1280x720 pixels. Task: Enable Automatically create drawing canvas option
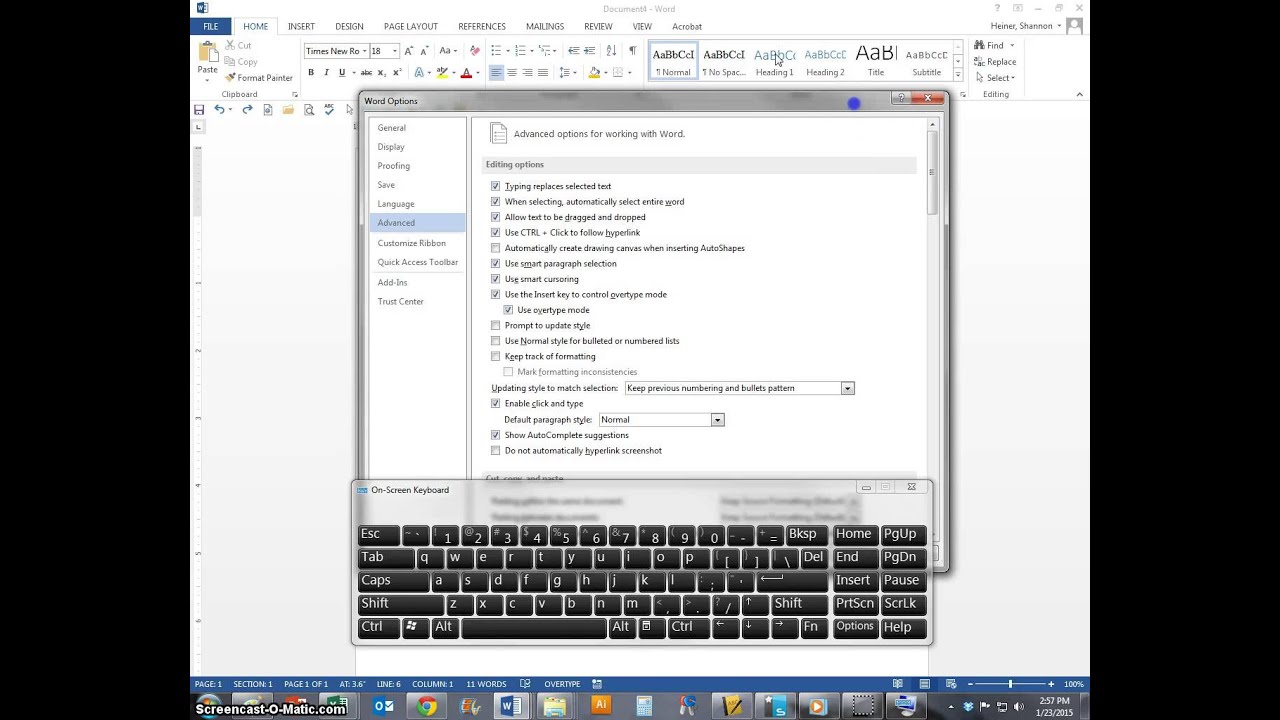coord(495,248)
